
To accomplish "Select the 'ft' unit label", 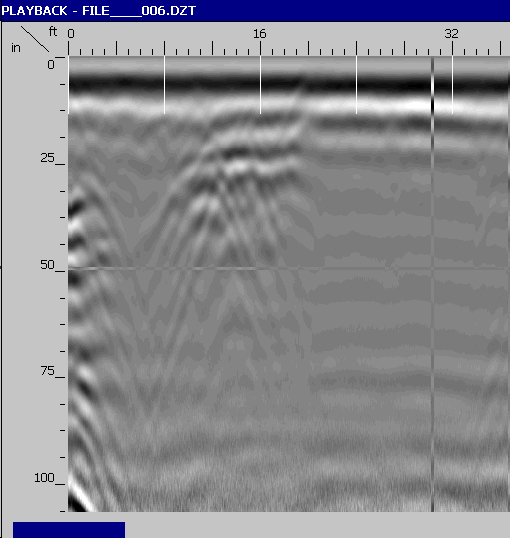I will click(x=53, y=32).
